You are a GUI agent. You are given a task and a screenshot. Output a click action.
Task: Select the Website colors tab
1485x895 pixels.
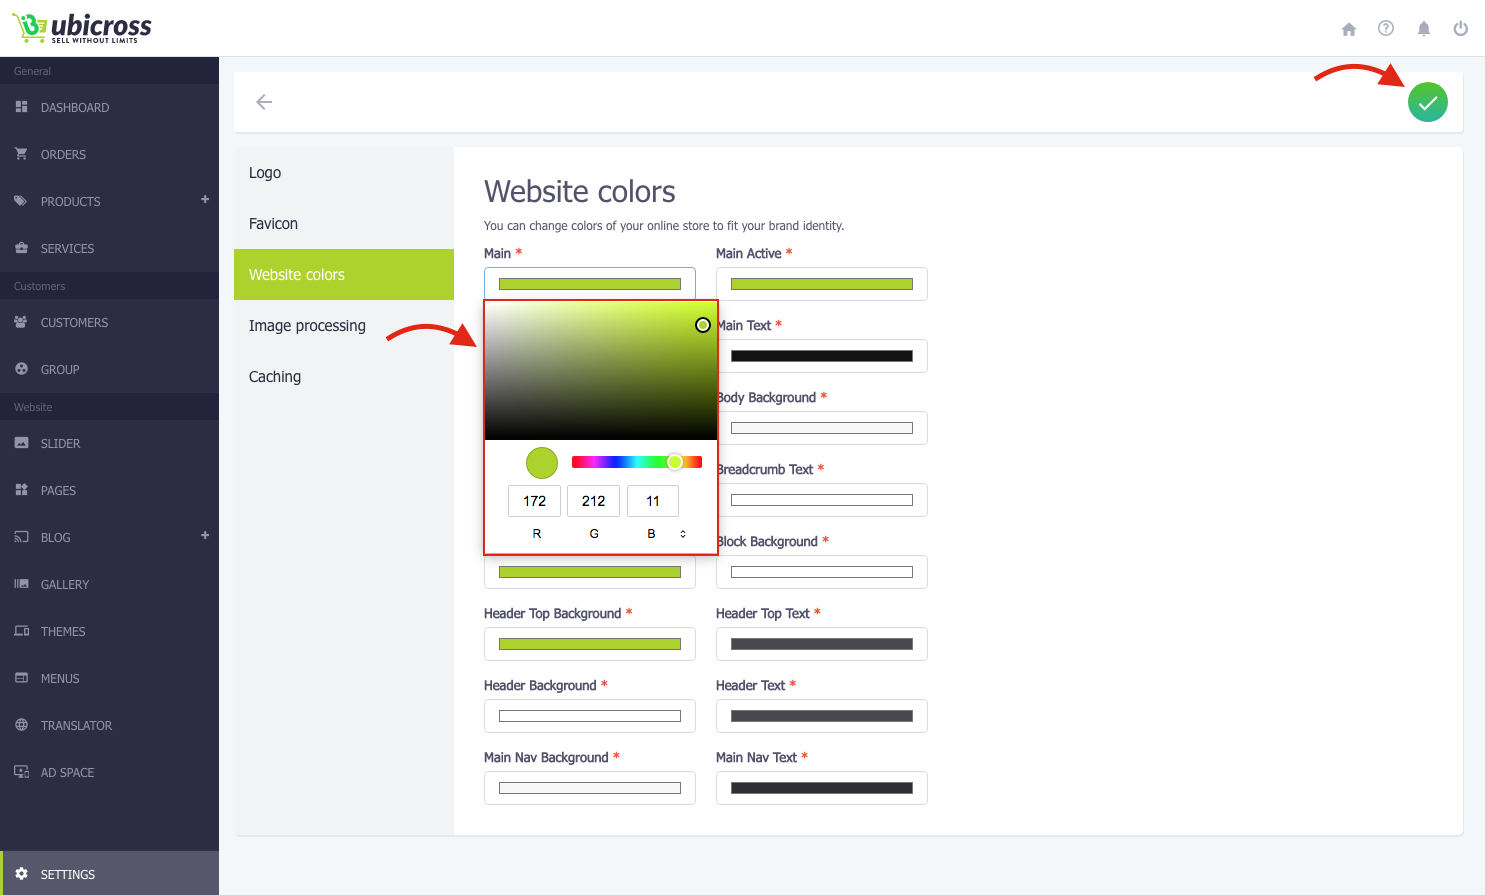pos(344,275)
